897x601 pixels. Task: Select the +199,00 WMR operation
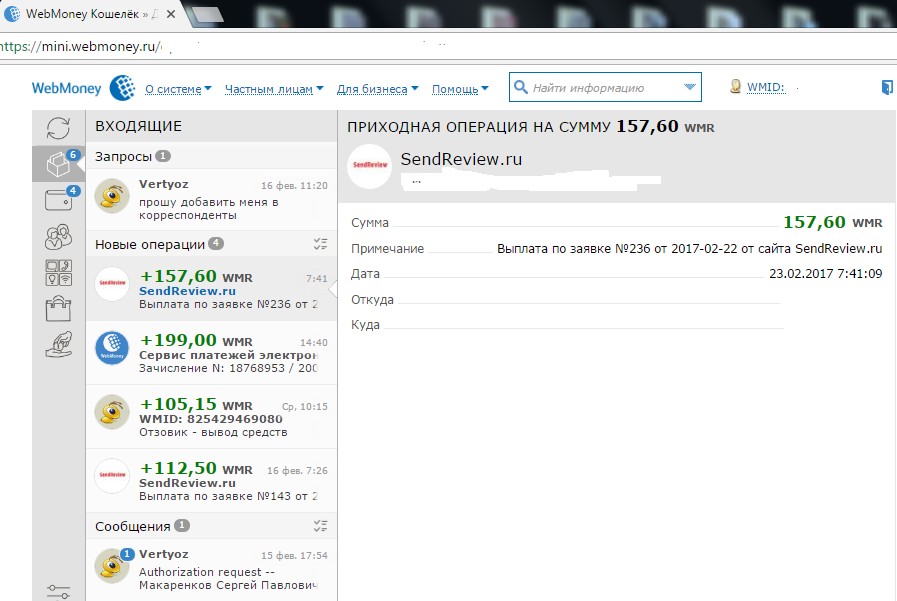[211, 353]
